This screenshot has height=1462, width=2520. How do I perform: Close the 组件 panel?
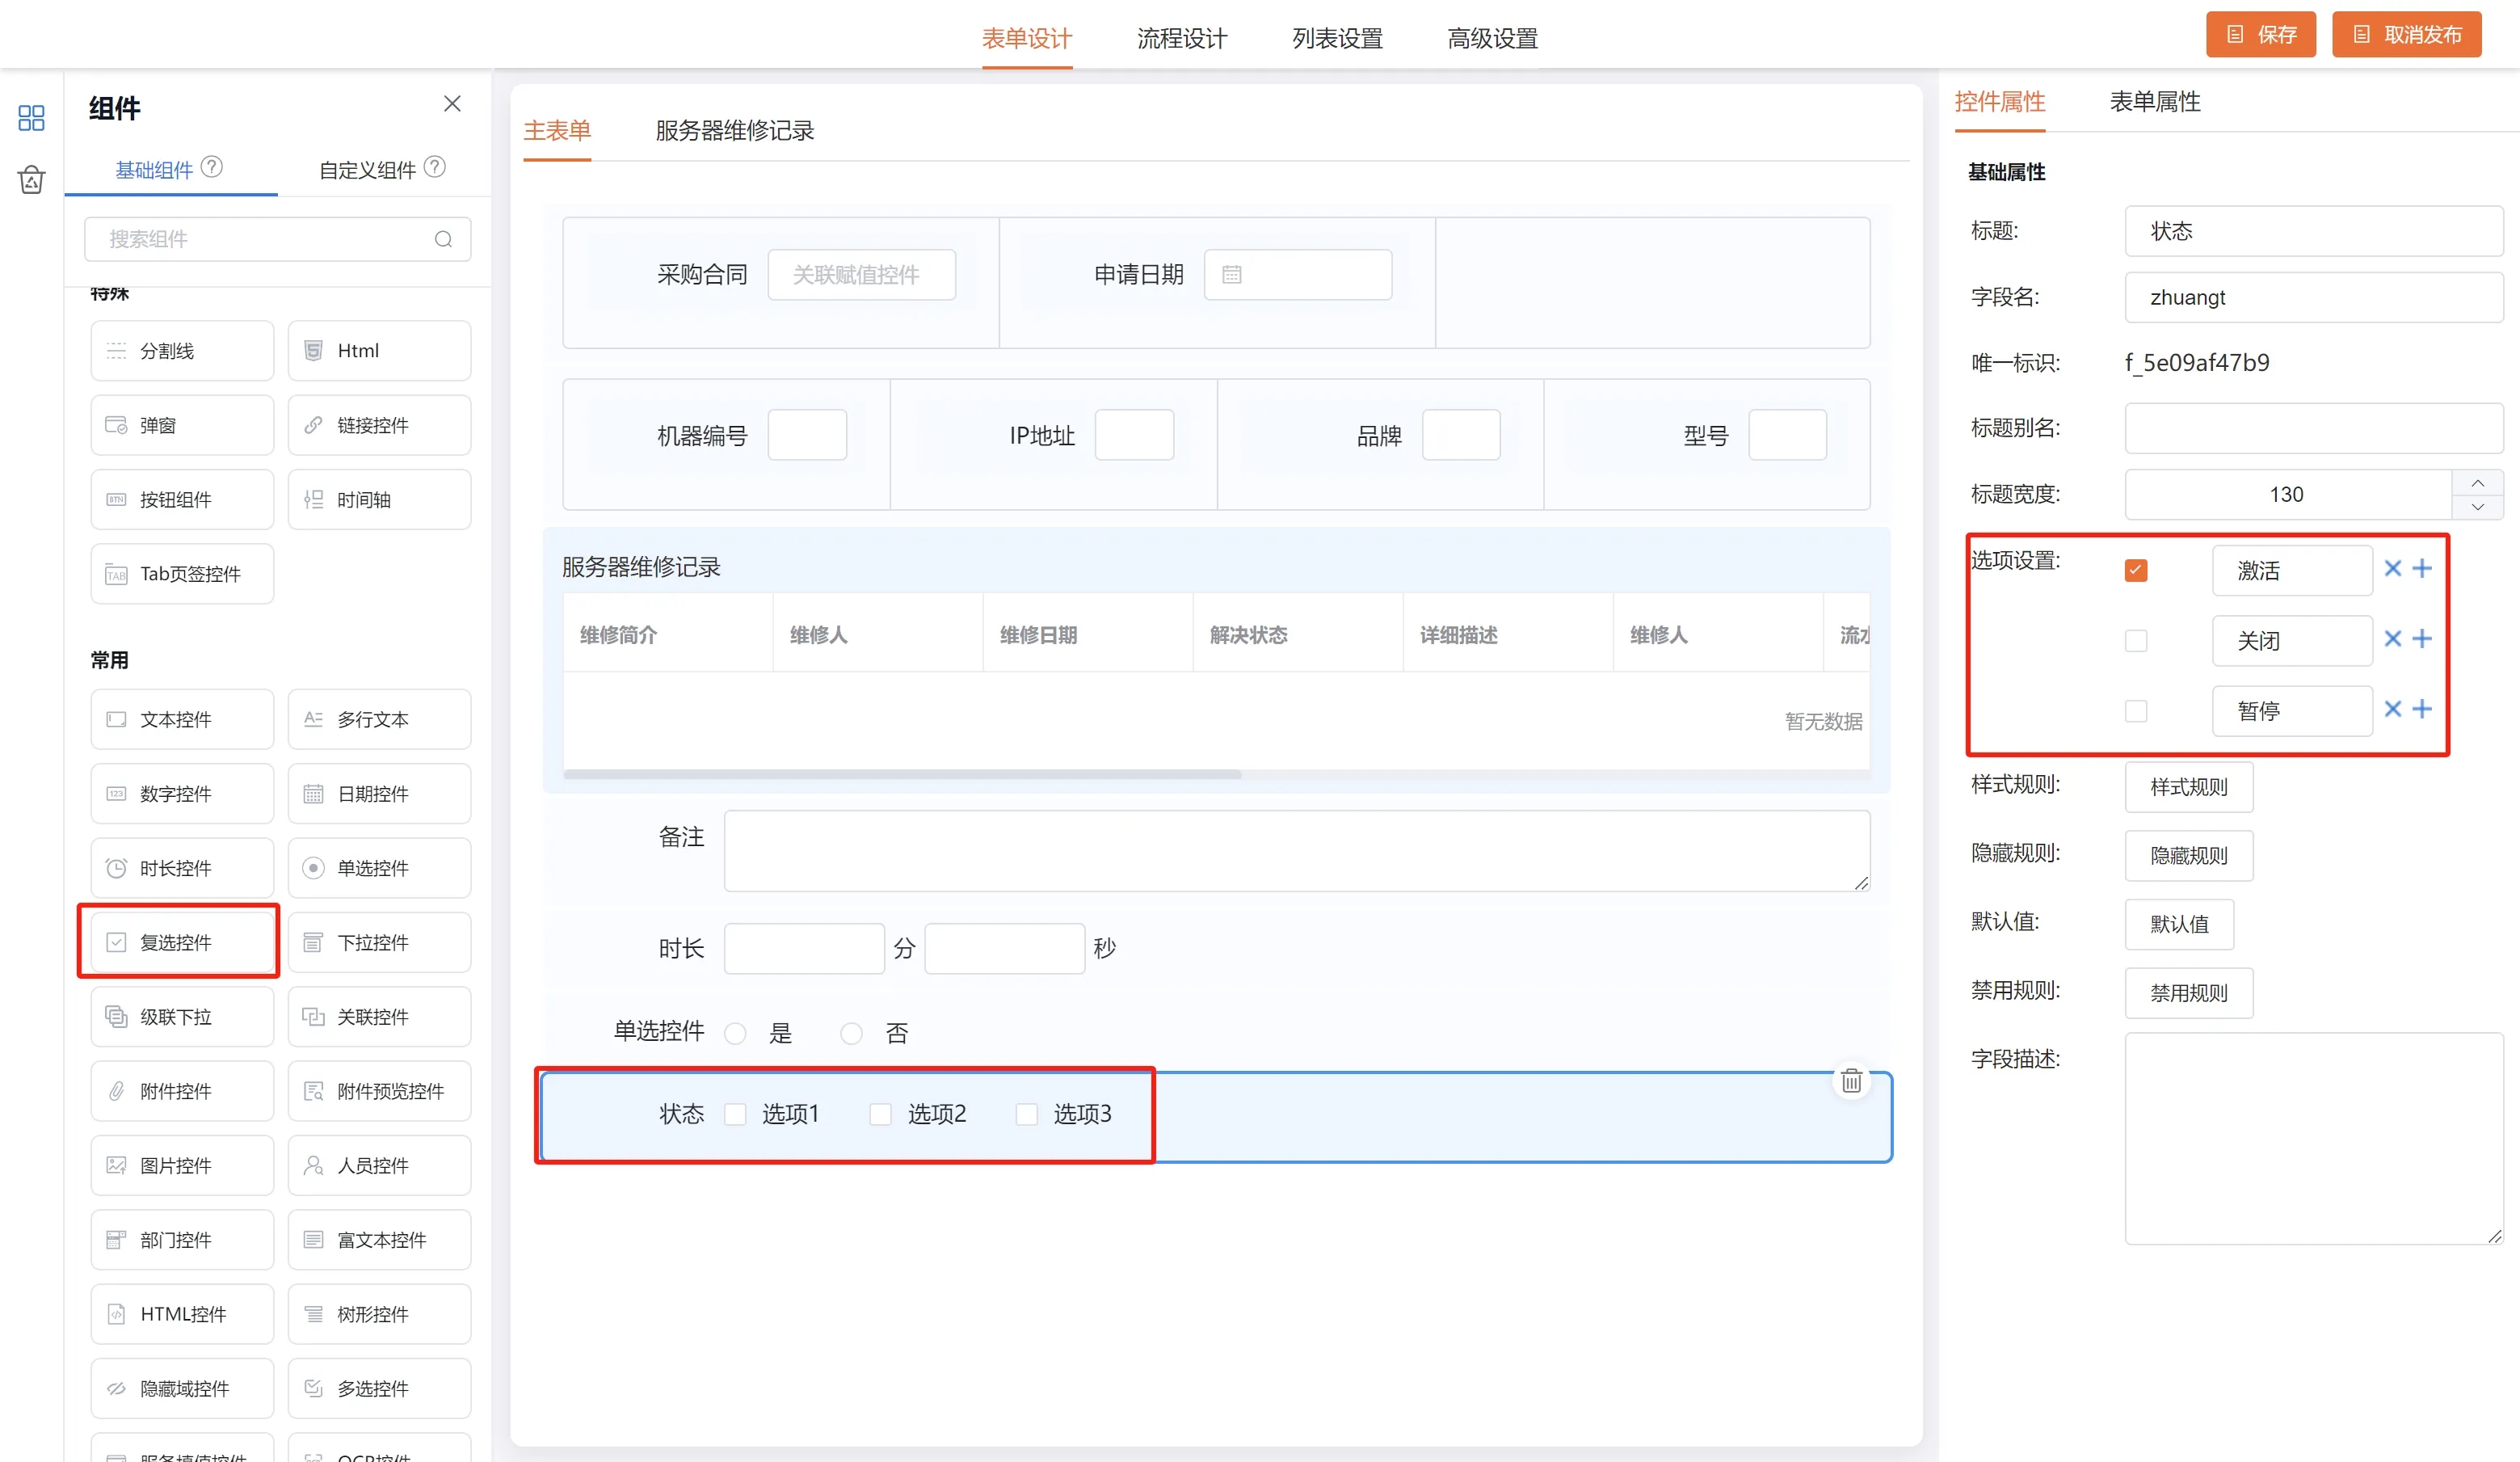[452, 104]
